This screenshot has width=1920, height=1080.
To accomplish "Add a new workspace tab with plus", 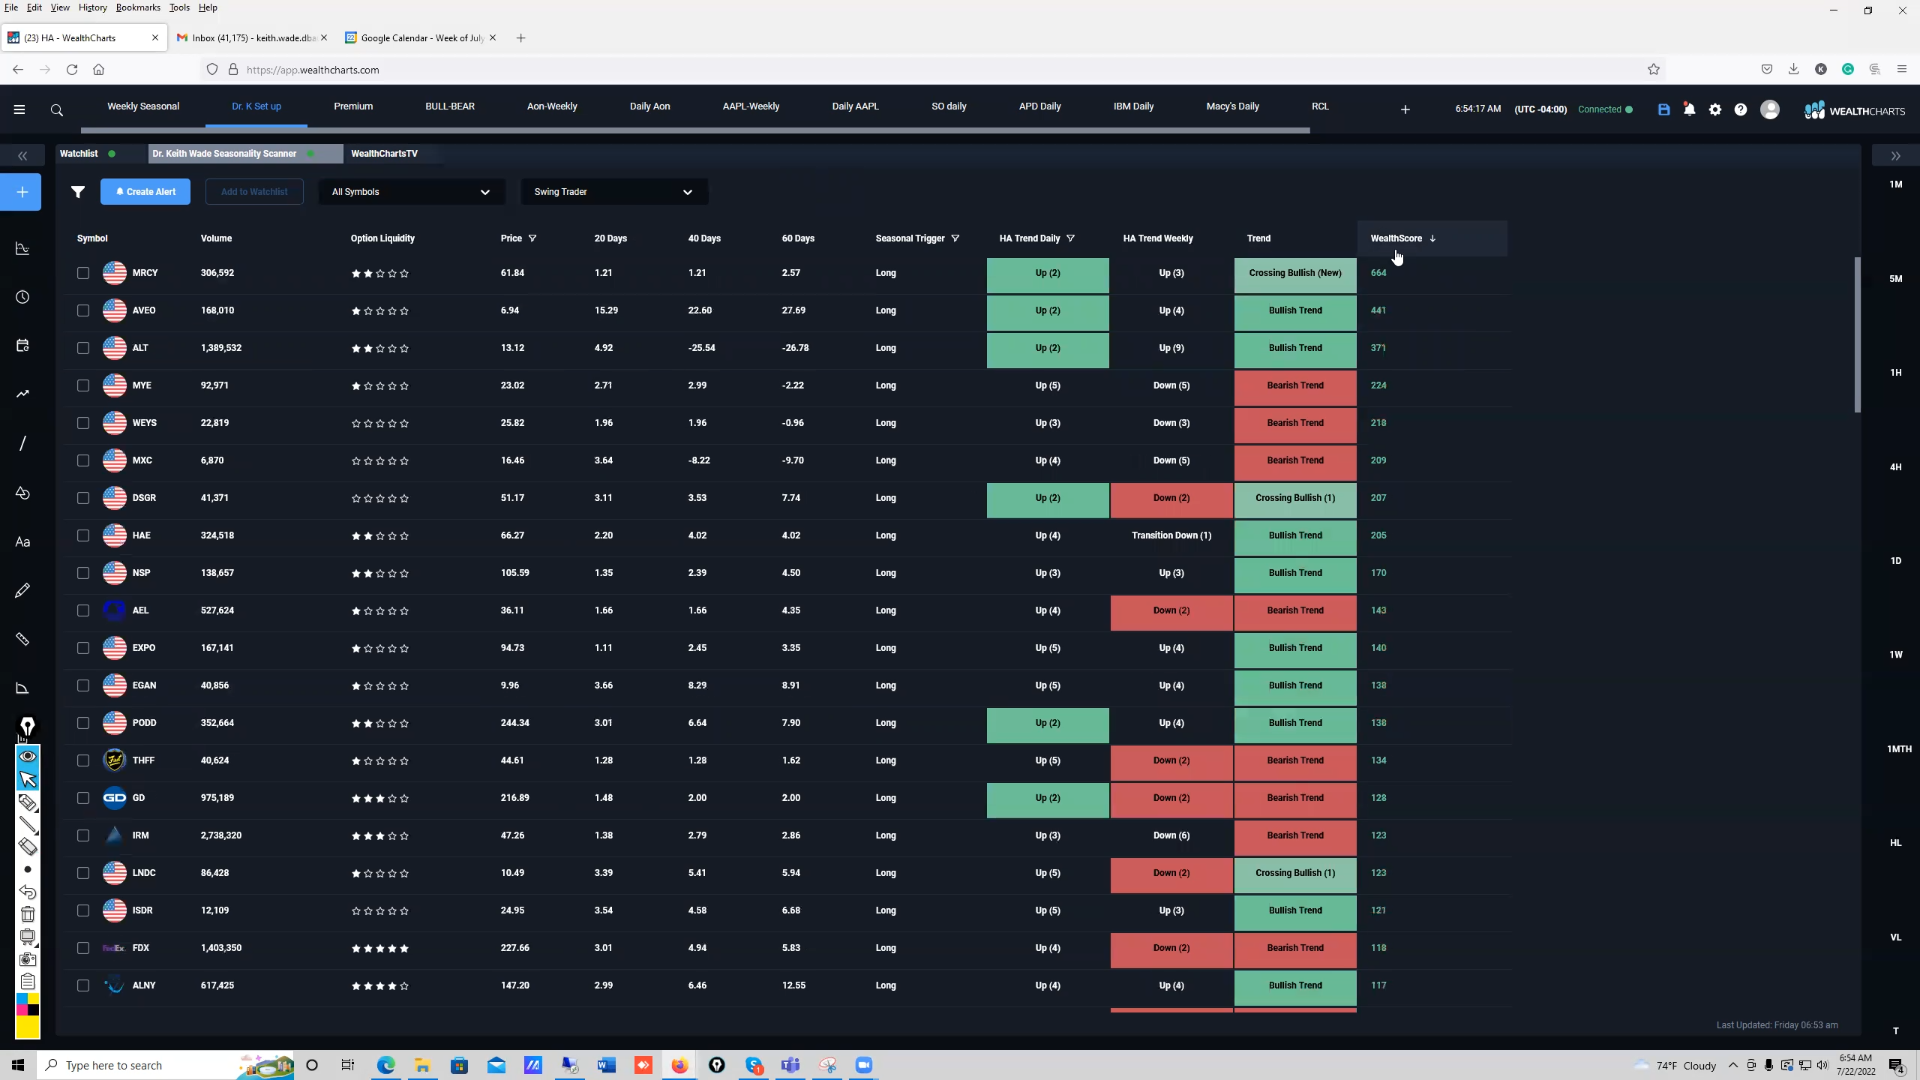I will (1405, 110).
